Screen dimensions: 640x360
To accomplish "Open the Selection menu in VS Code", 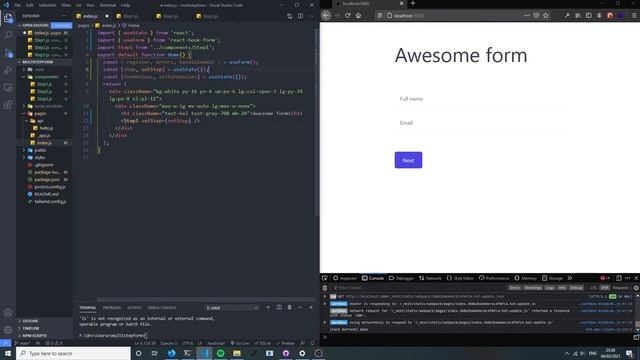I will (x=47, y=5).
